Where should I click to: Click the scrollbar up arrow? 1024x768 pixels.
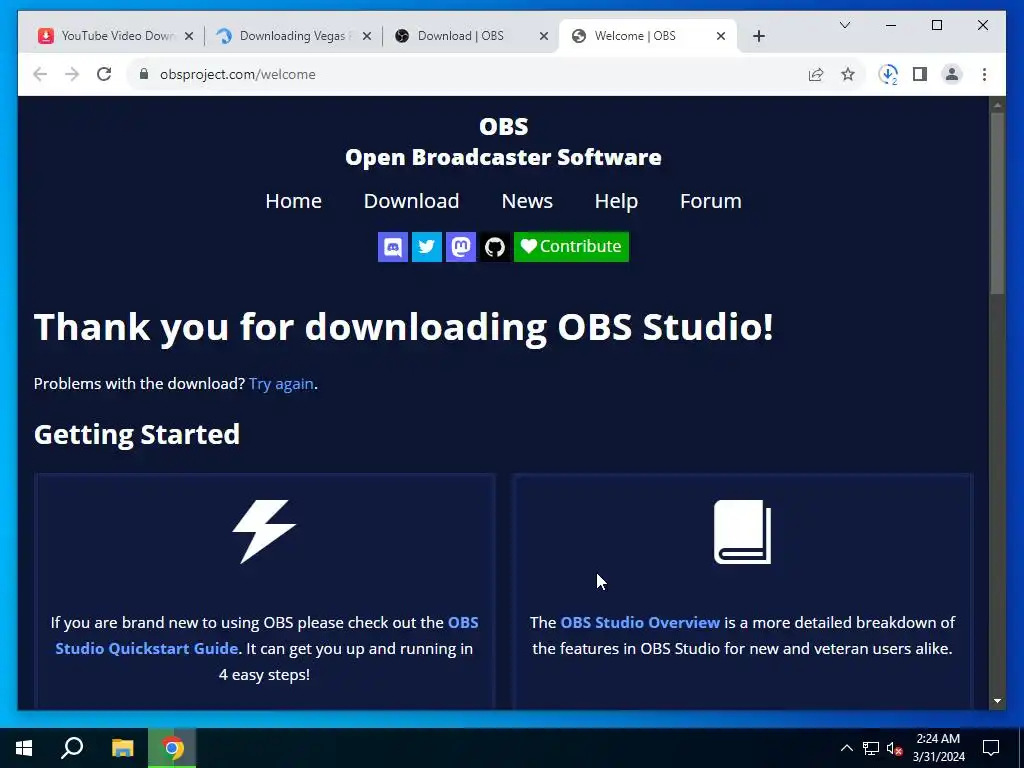pos(997,104)
